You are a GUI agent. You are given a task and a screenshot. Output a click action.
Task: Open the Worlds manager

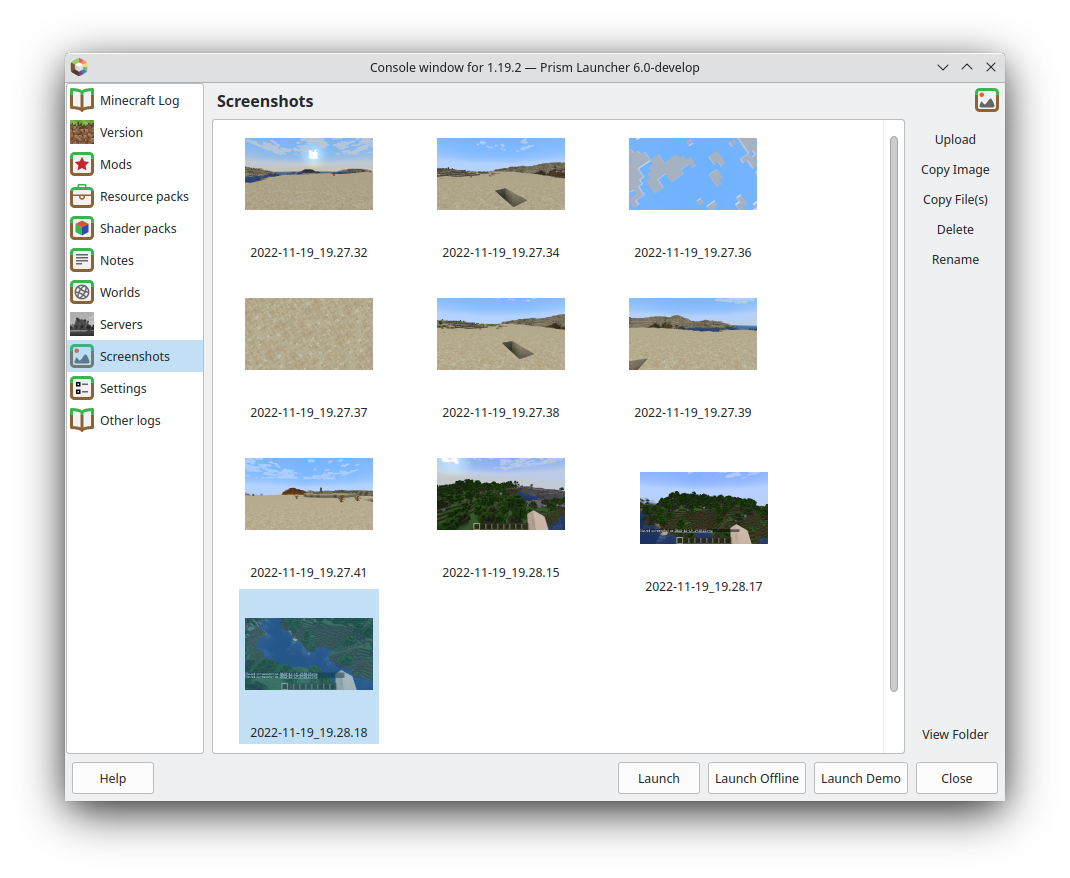(122, 292)
